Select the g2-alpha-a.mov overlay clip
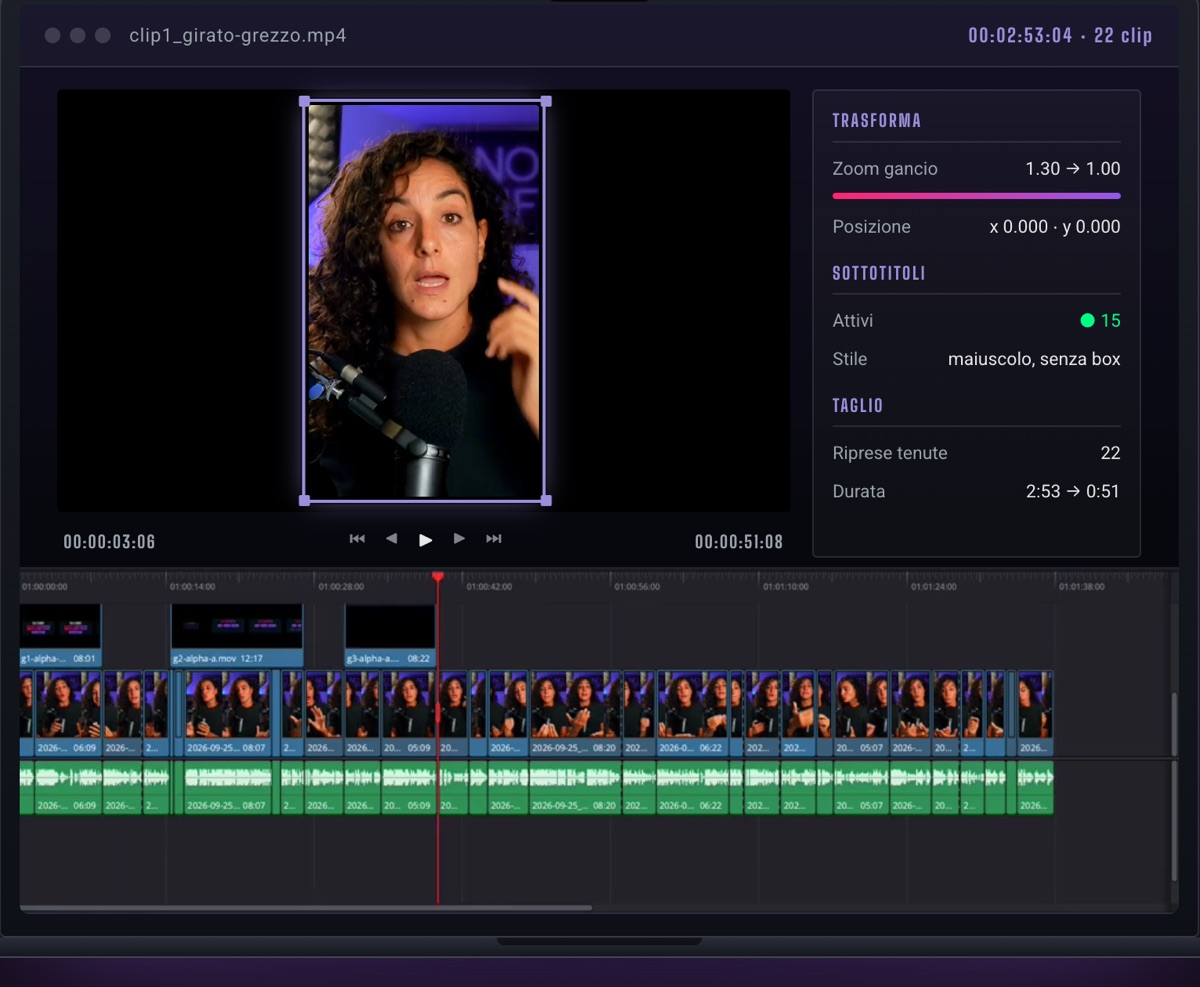Screen dimensions: 1200x987 pos(237,635)
